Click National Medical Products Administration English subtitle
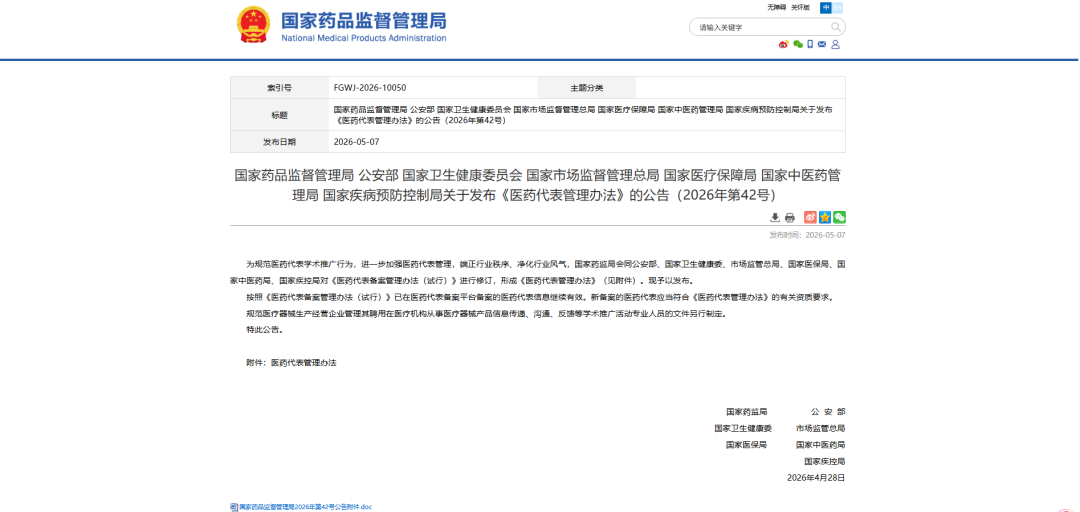 (364, 38)
